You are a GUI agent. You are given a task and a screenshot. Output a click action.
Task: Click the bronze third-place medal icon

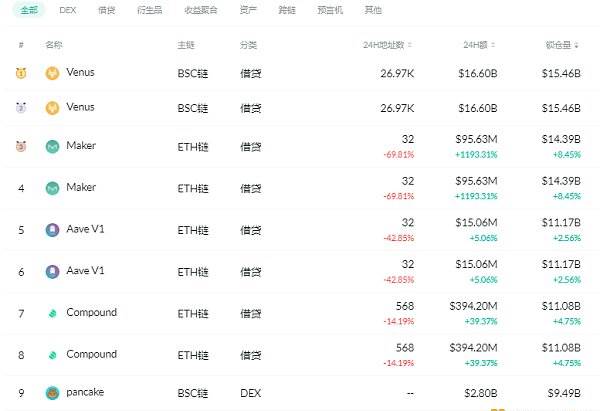21,146
